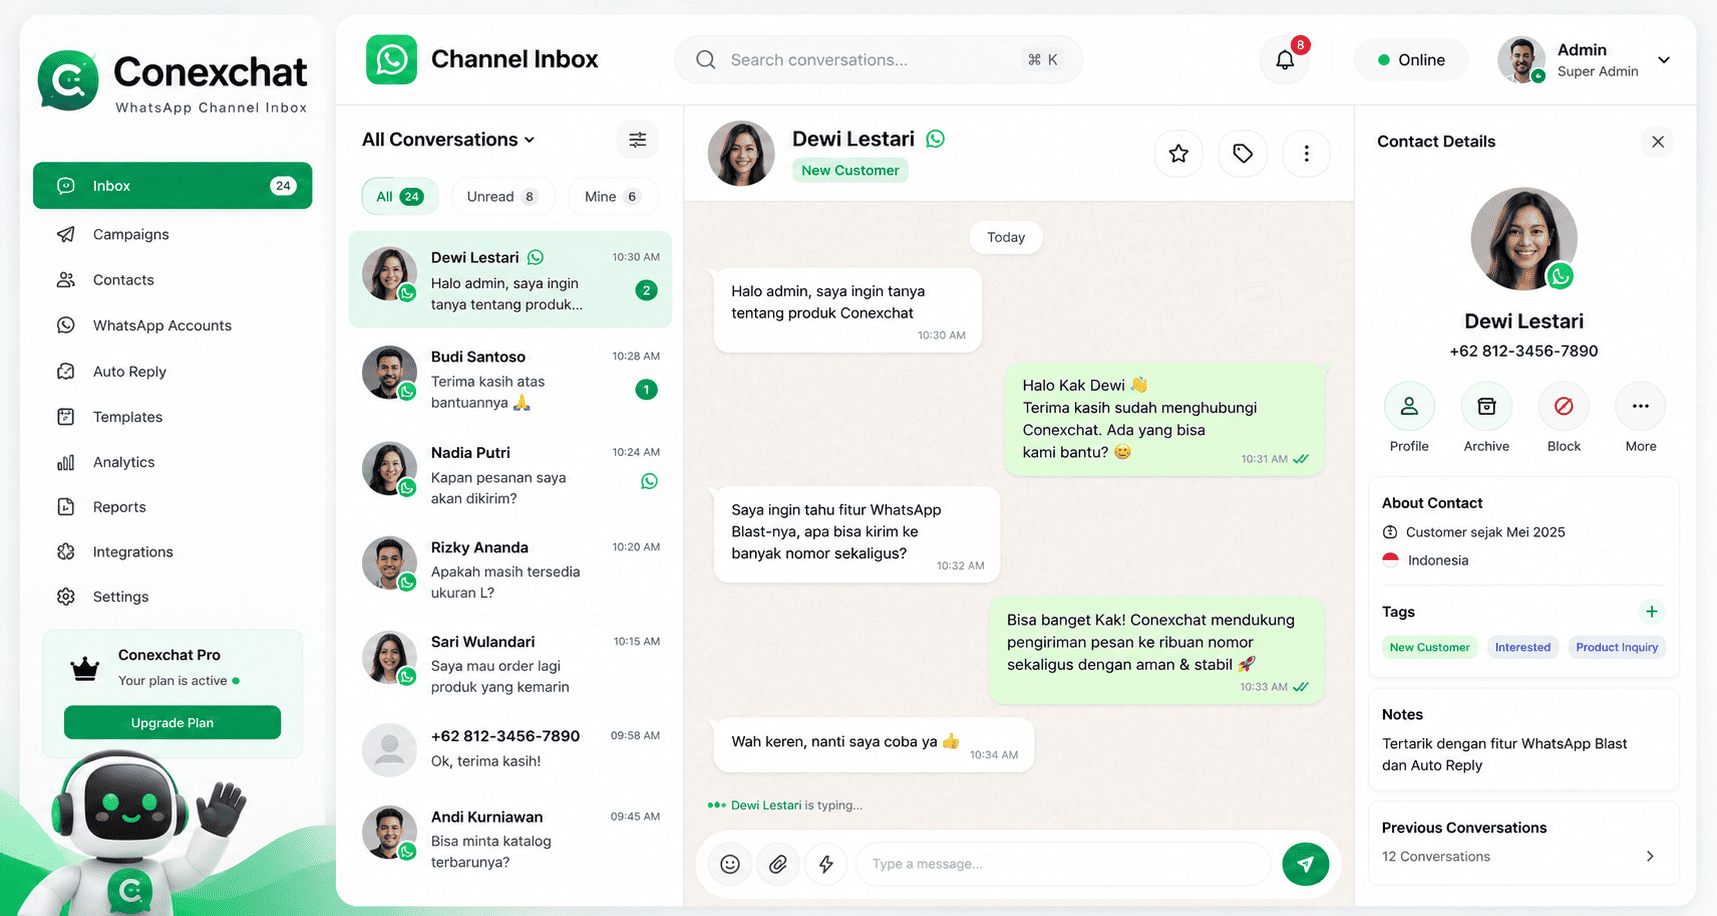Select the All conversations tab
Screen dimensions: 1717x916
point(399,197)
